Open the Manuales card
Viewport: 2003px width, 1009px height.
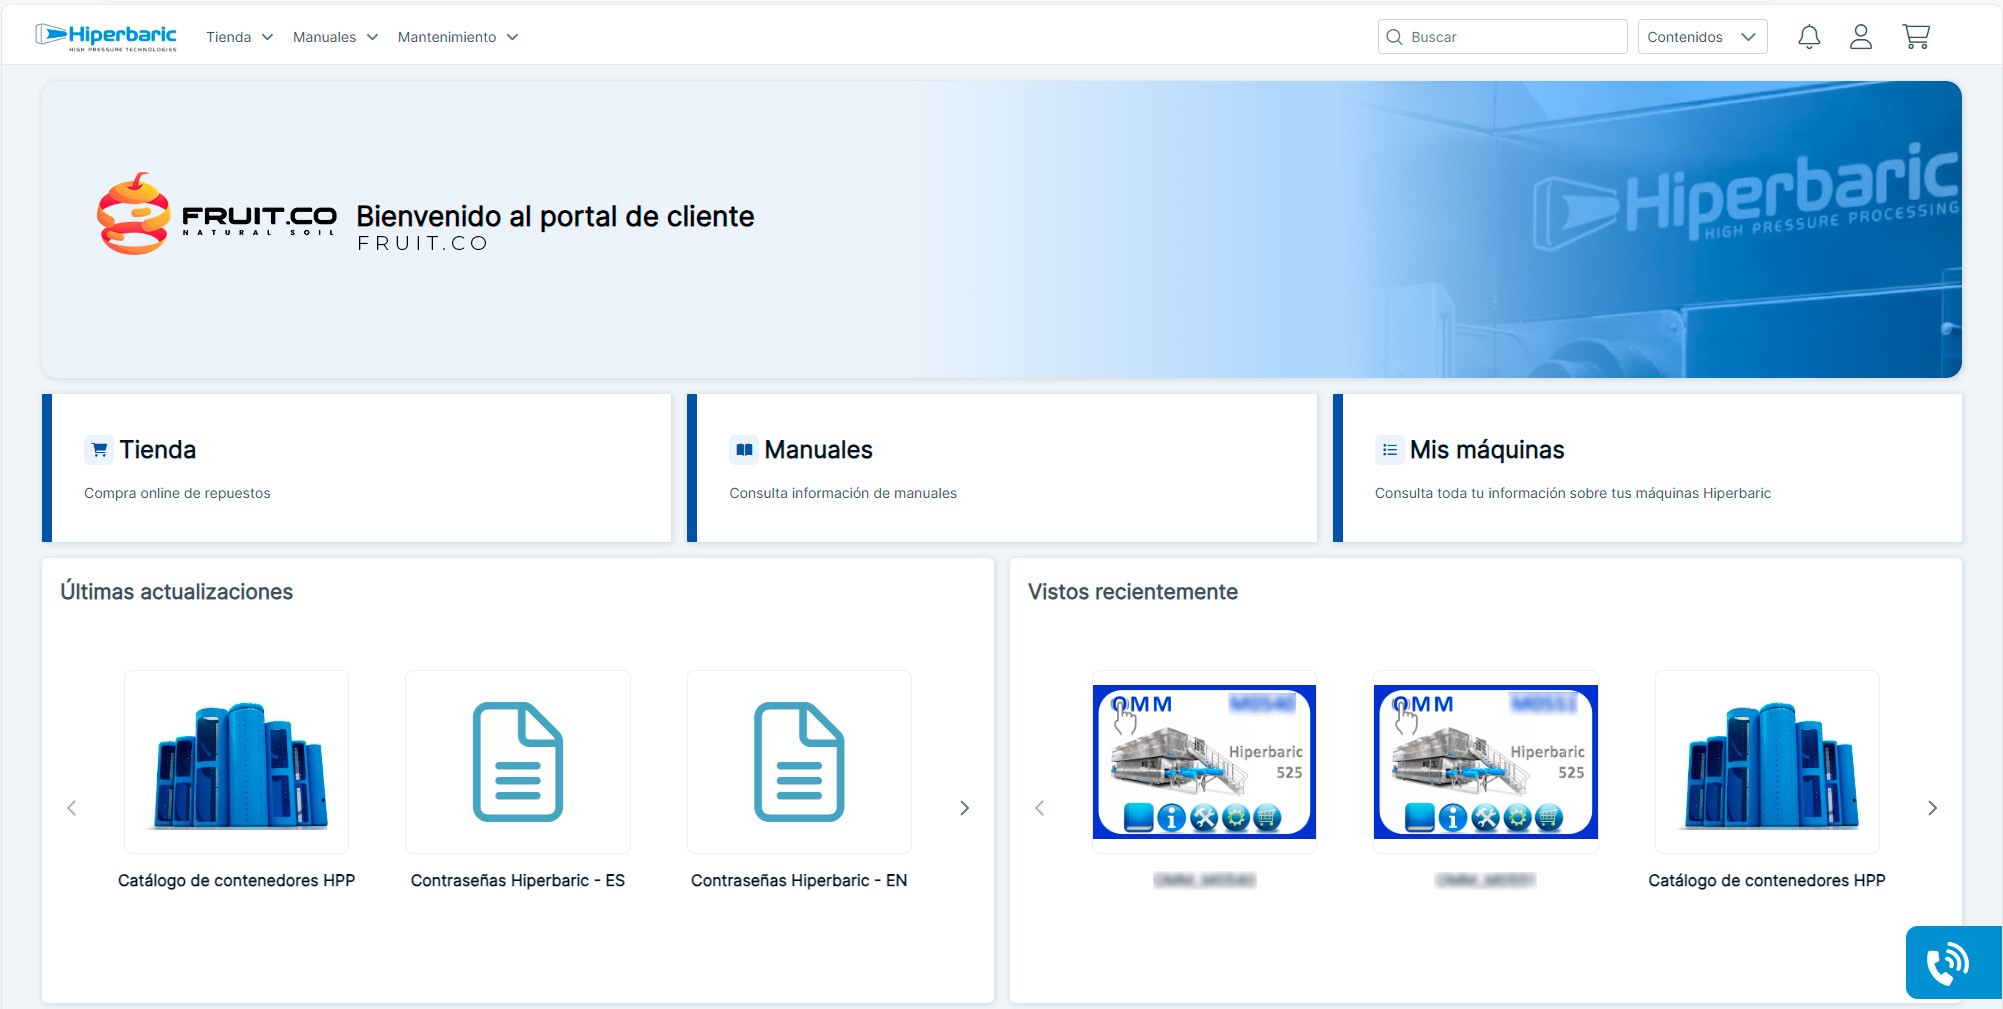[1002, 468]
